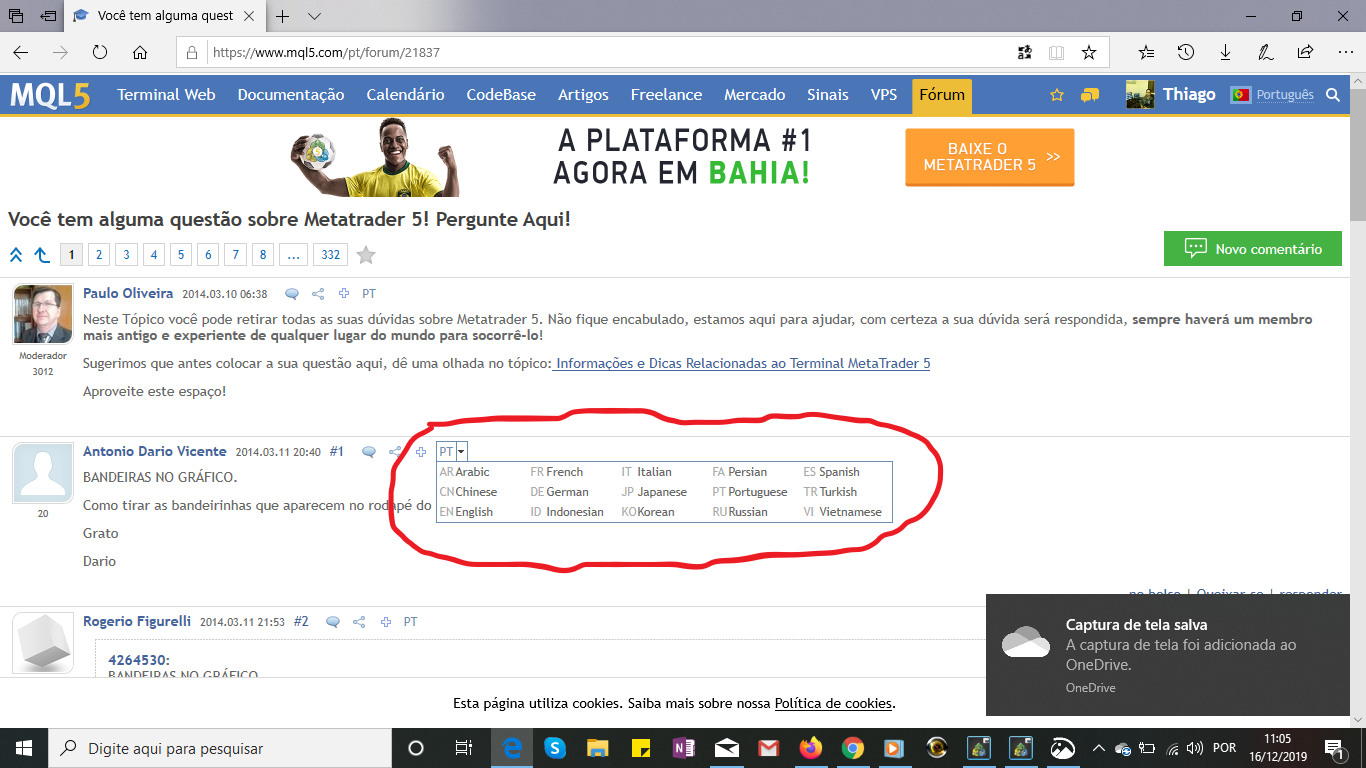The width and height of the screenshot is (1366, 768).
Task: Open the browser favorites list hub
Action: (x=1146, y=52)
